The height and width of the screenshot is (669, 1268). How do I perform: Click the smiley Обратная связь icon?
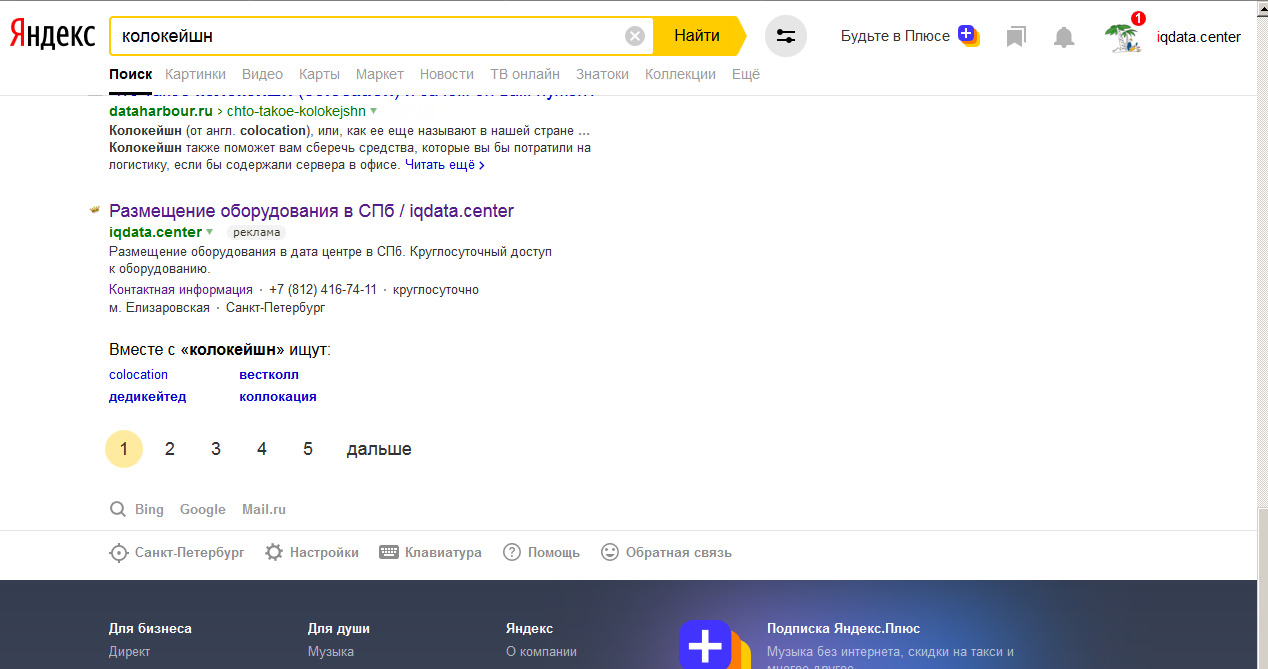[x=610, y=552]
